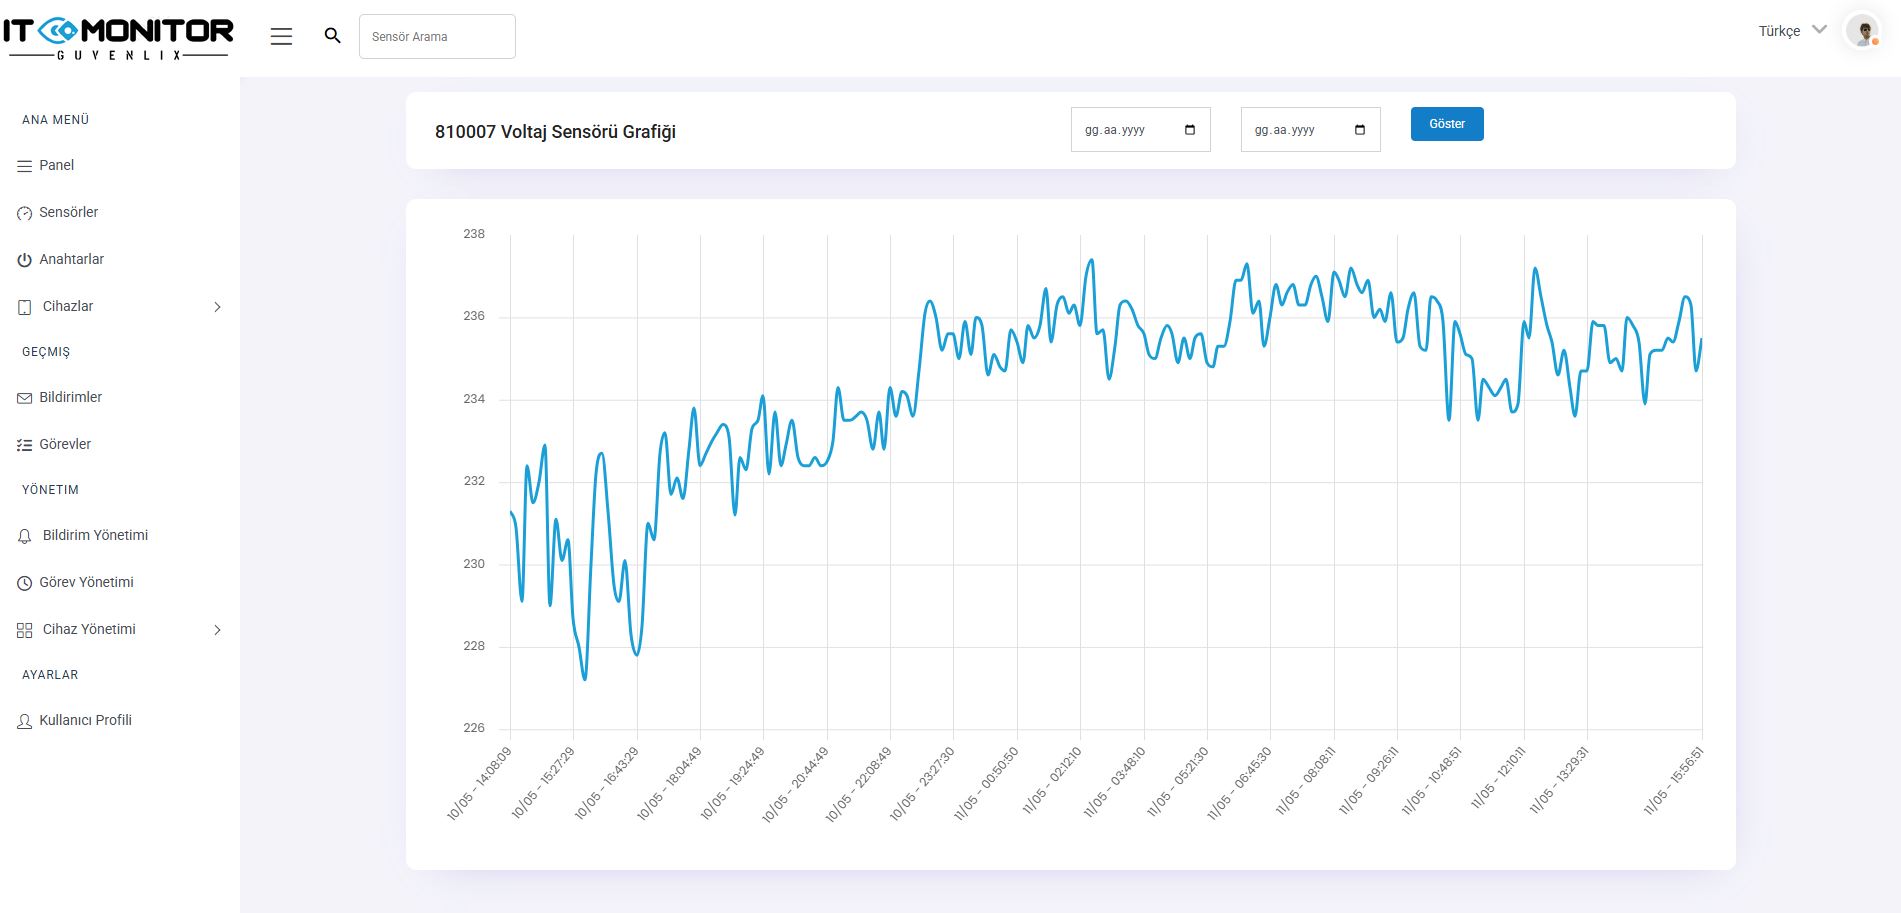Expand the Cihazlar submenu chevron
The image size is (1901, 913).
217,307
